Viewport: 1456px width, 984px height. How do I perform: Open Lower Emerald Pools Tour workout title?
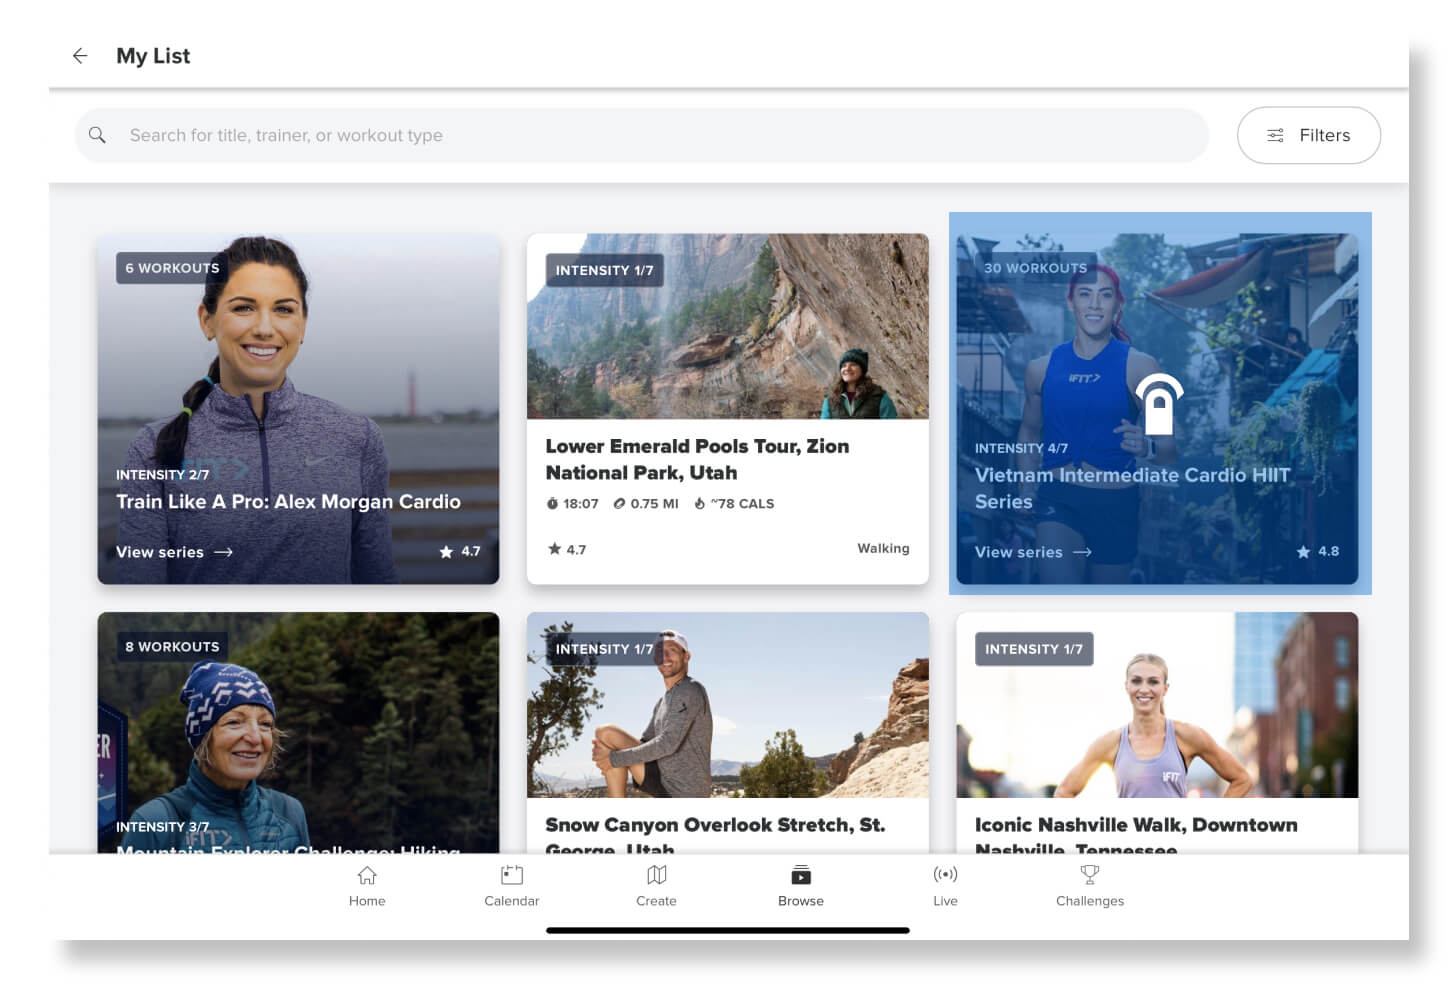(x=697, y=459)
